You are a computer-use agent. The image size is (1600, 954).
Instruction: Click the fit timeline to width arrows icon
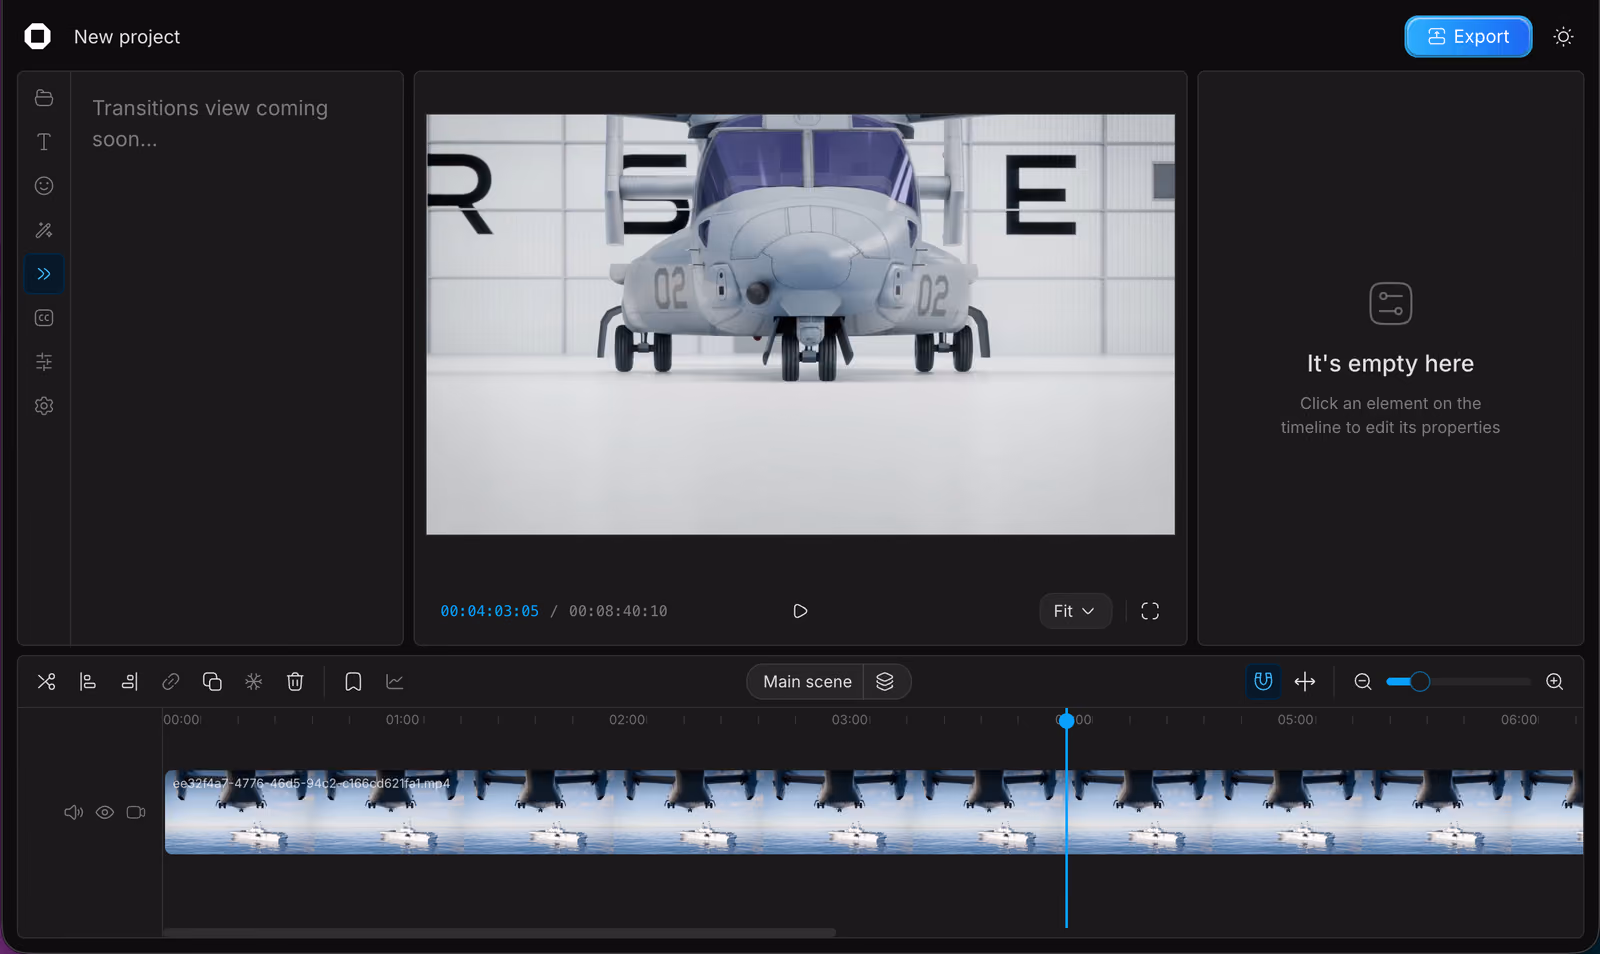1305,682
